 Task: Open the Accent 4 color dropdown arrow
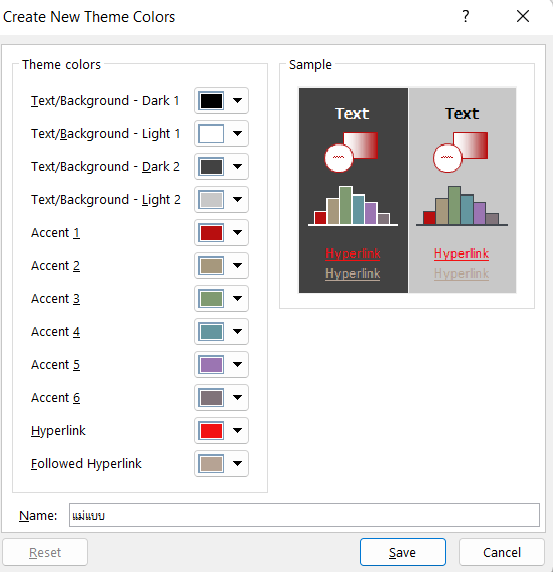tap(237, 332)
